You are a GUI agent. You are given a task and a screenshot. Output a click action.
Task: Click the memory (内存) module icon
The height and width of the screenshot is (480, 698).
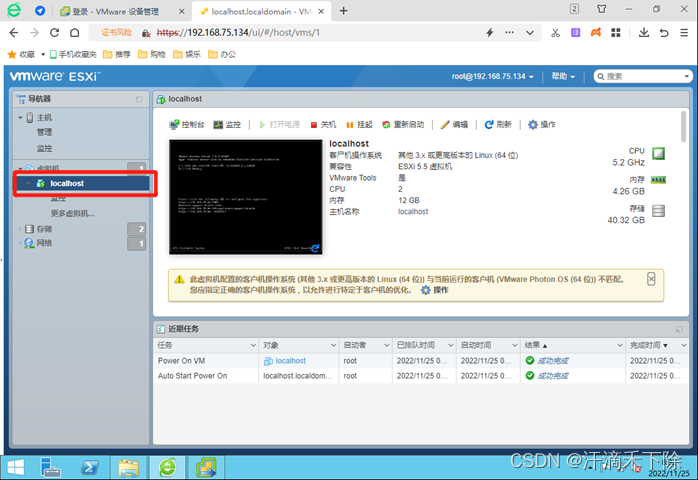pos(658,180)
